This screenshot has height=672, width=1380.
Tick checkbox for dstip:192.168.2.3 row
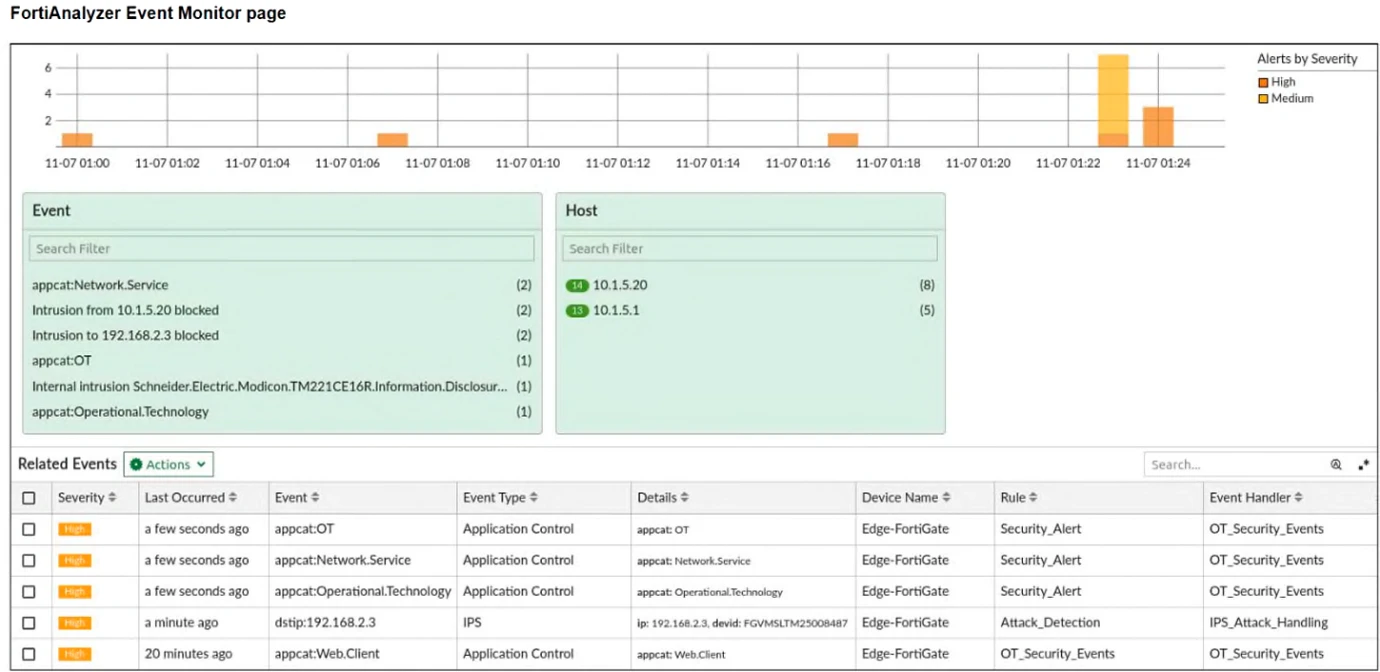(x=29, y=623)
